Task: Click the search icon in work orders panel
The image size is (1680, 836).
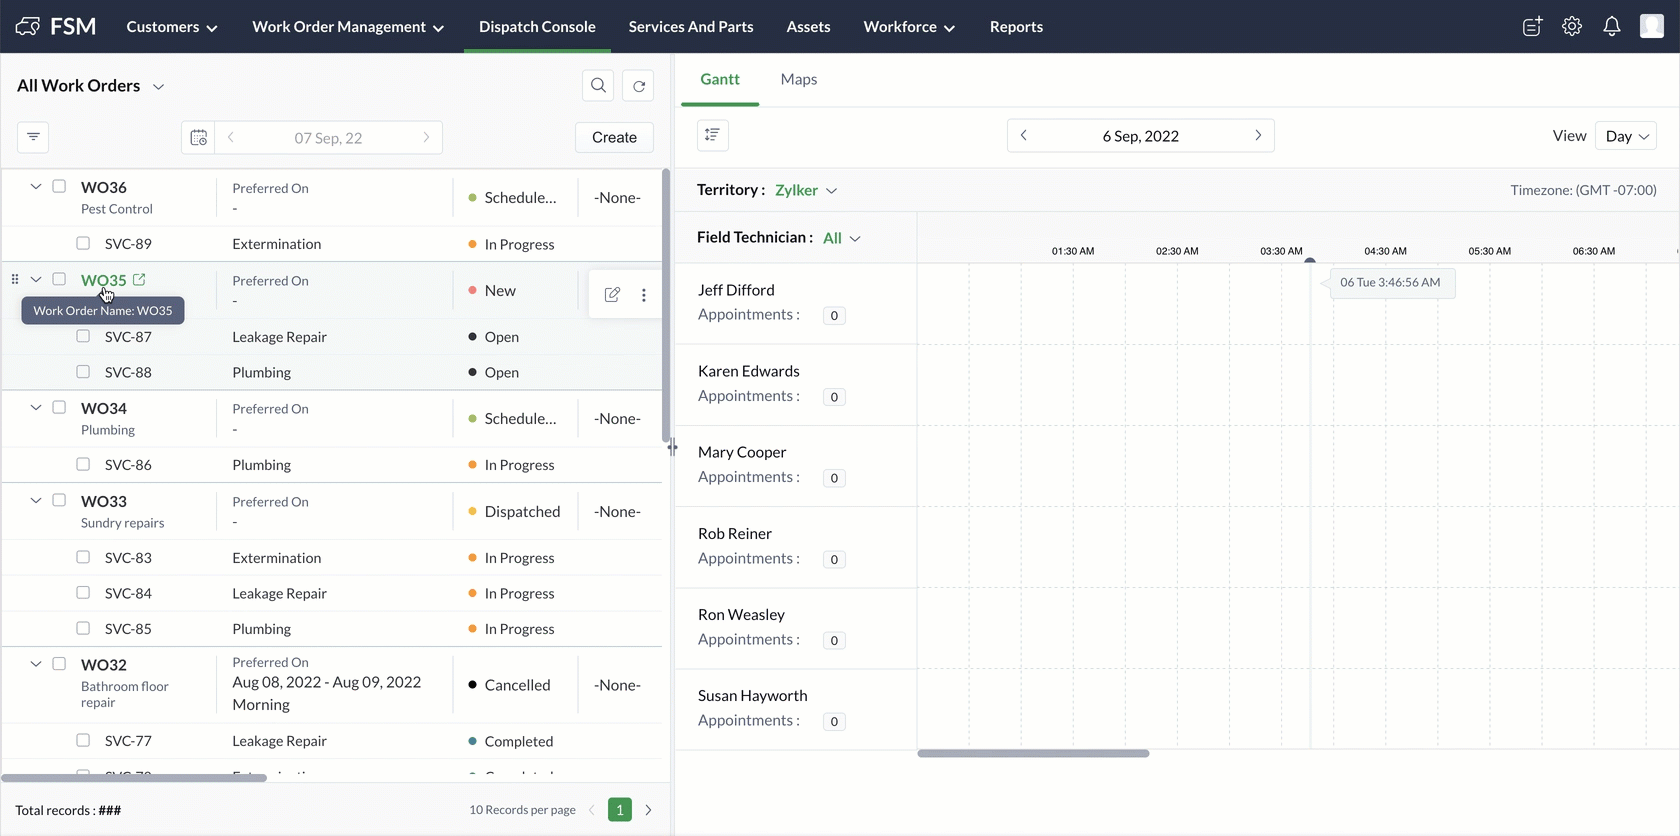Action: (598, 86)
